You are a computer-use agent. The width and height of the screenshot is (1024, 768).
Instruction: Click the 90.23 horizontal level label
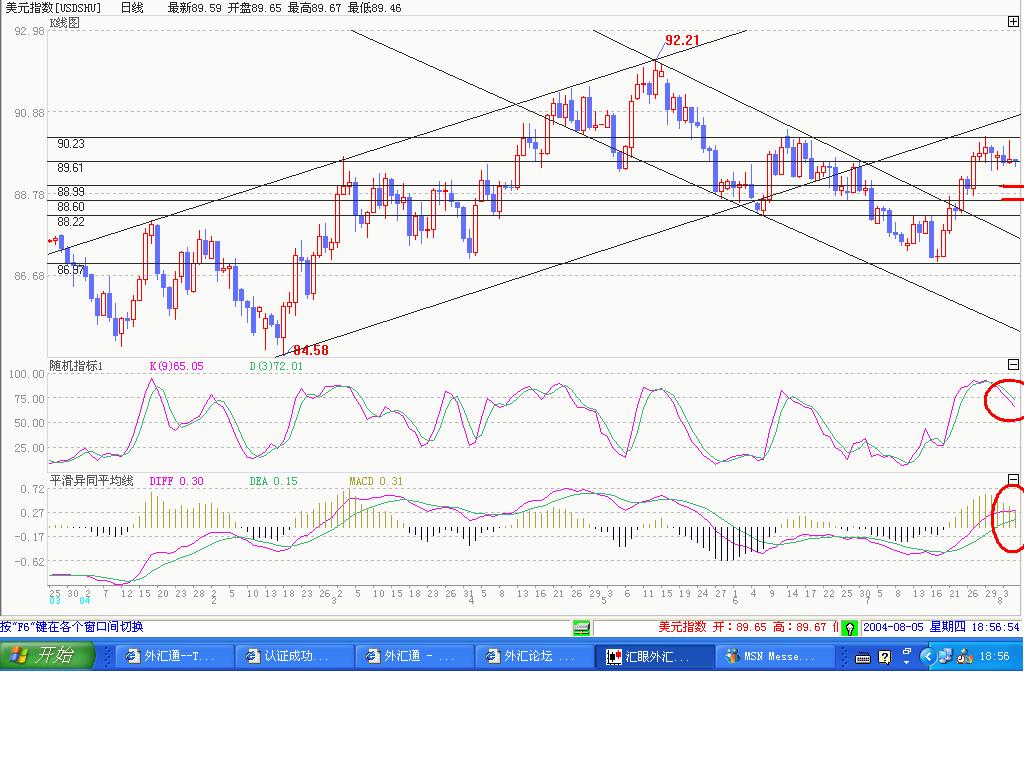[71, 144]
